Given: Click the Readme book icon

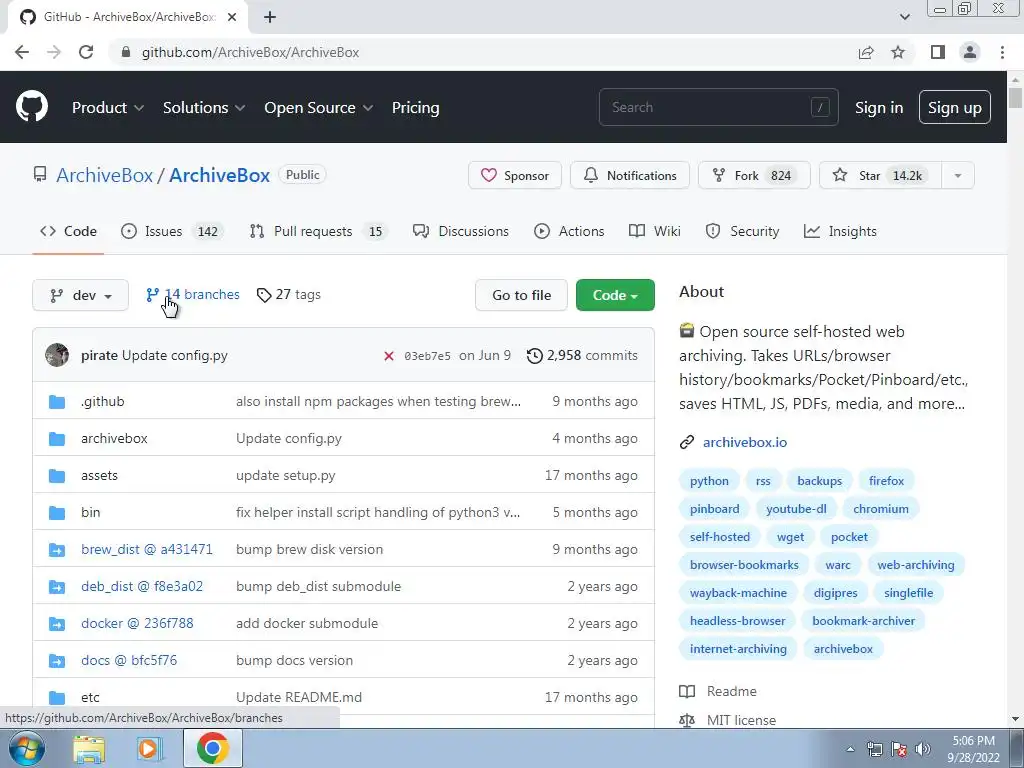Looking at the screenshot, I should tap(687, 691).
